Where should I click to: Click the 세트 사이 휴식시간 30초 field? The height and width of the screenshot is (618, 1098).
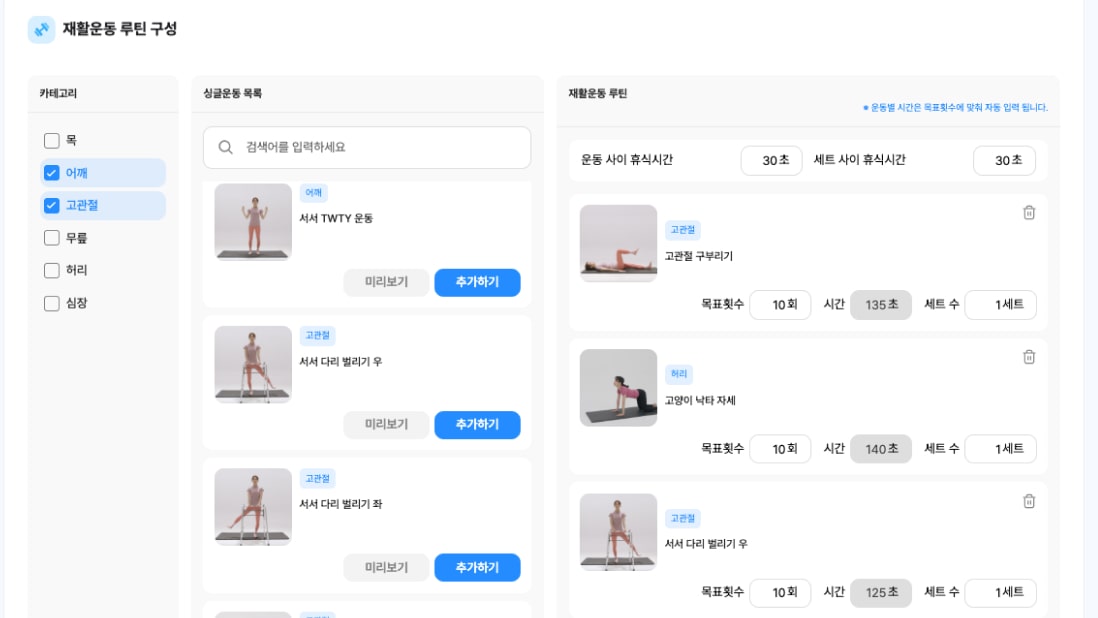(x=1004, y=161)
